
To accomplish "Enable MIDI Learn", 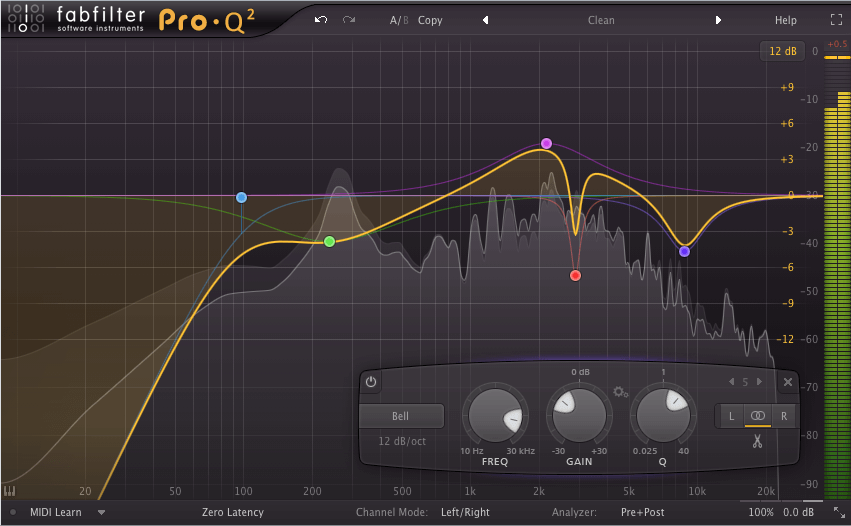I will [55, 512].
